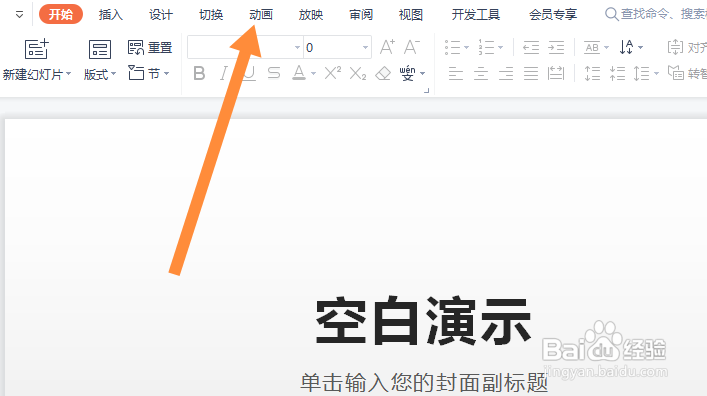The width and height of the screenshot is (707, 396).
Task: Click the 重置 reset button
Action: (150, 47)
